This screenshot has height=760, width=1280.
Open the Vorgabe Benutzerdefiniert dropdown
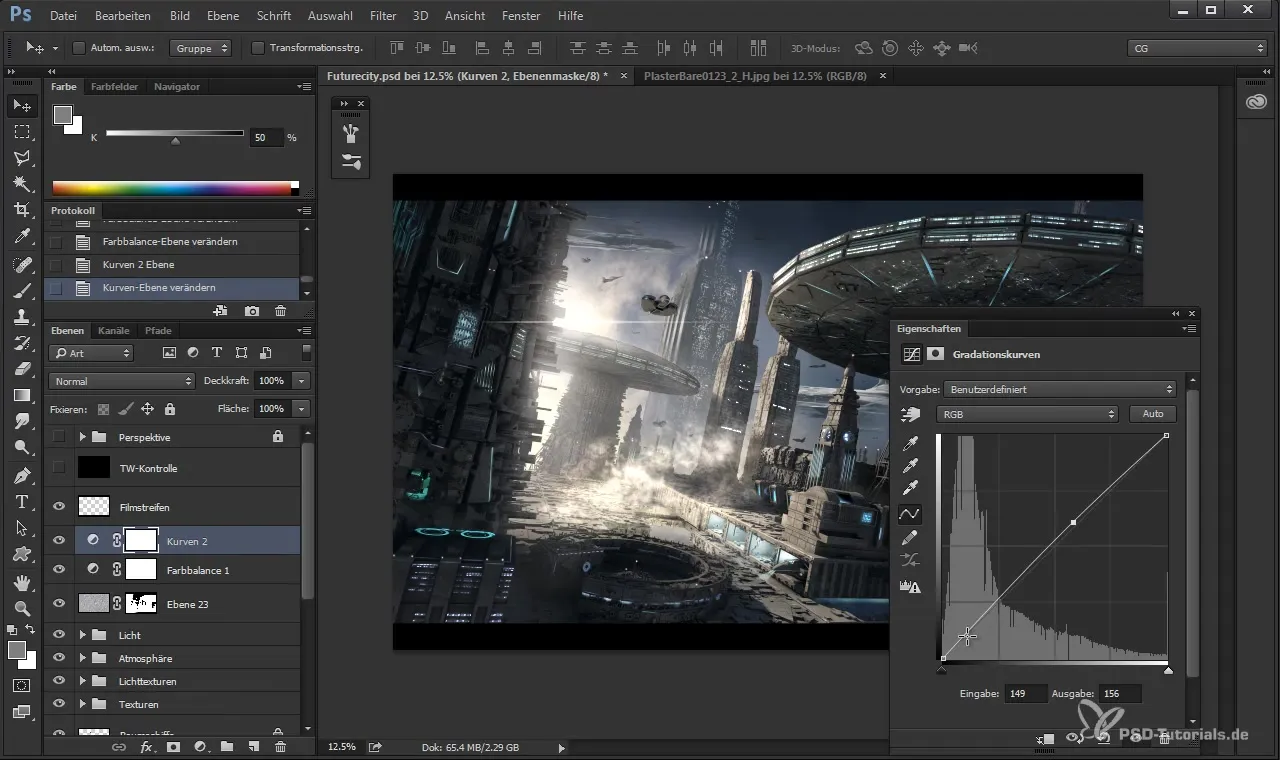1061,389
